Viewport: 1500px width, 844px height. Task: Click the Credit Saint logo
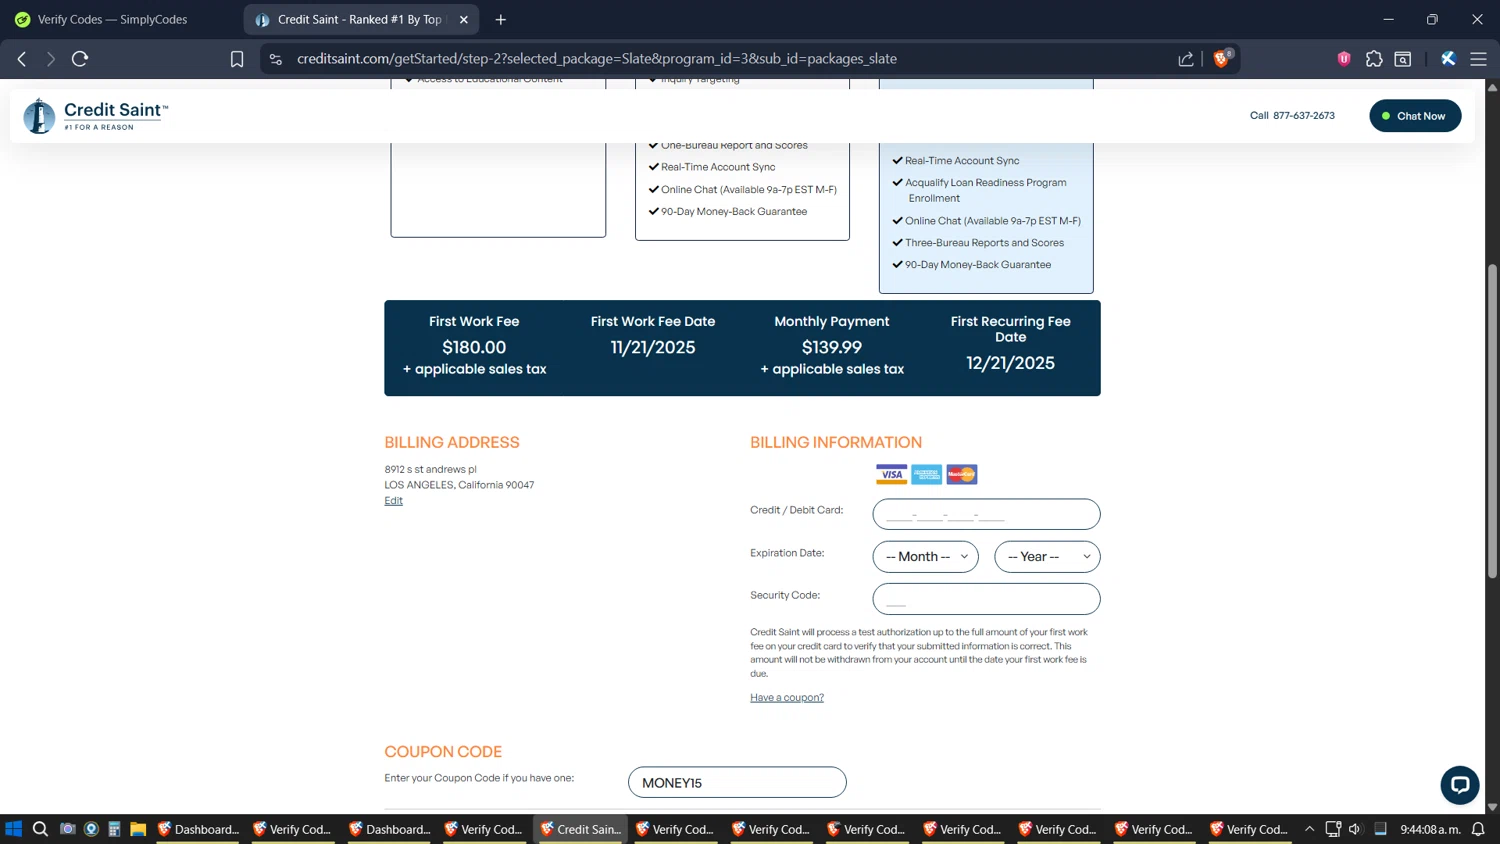[x=96, y=116]
